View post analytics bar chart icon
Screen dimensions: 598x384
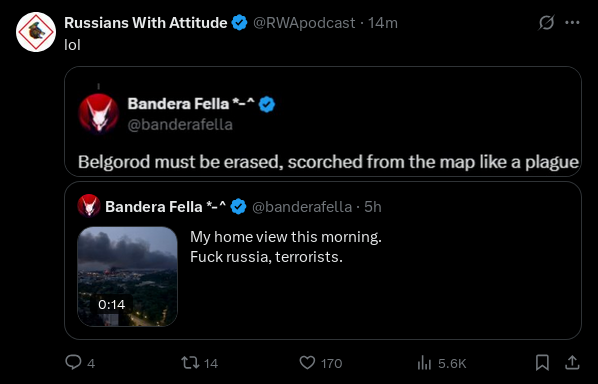coord(424,363)
